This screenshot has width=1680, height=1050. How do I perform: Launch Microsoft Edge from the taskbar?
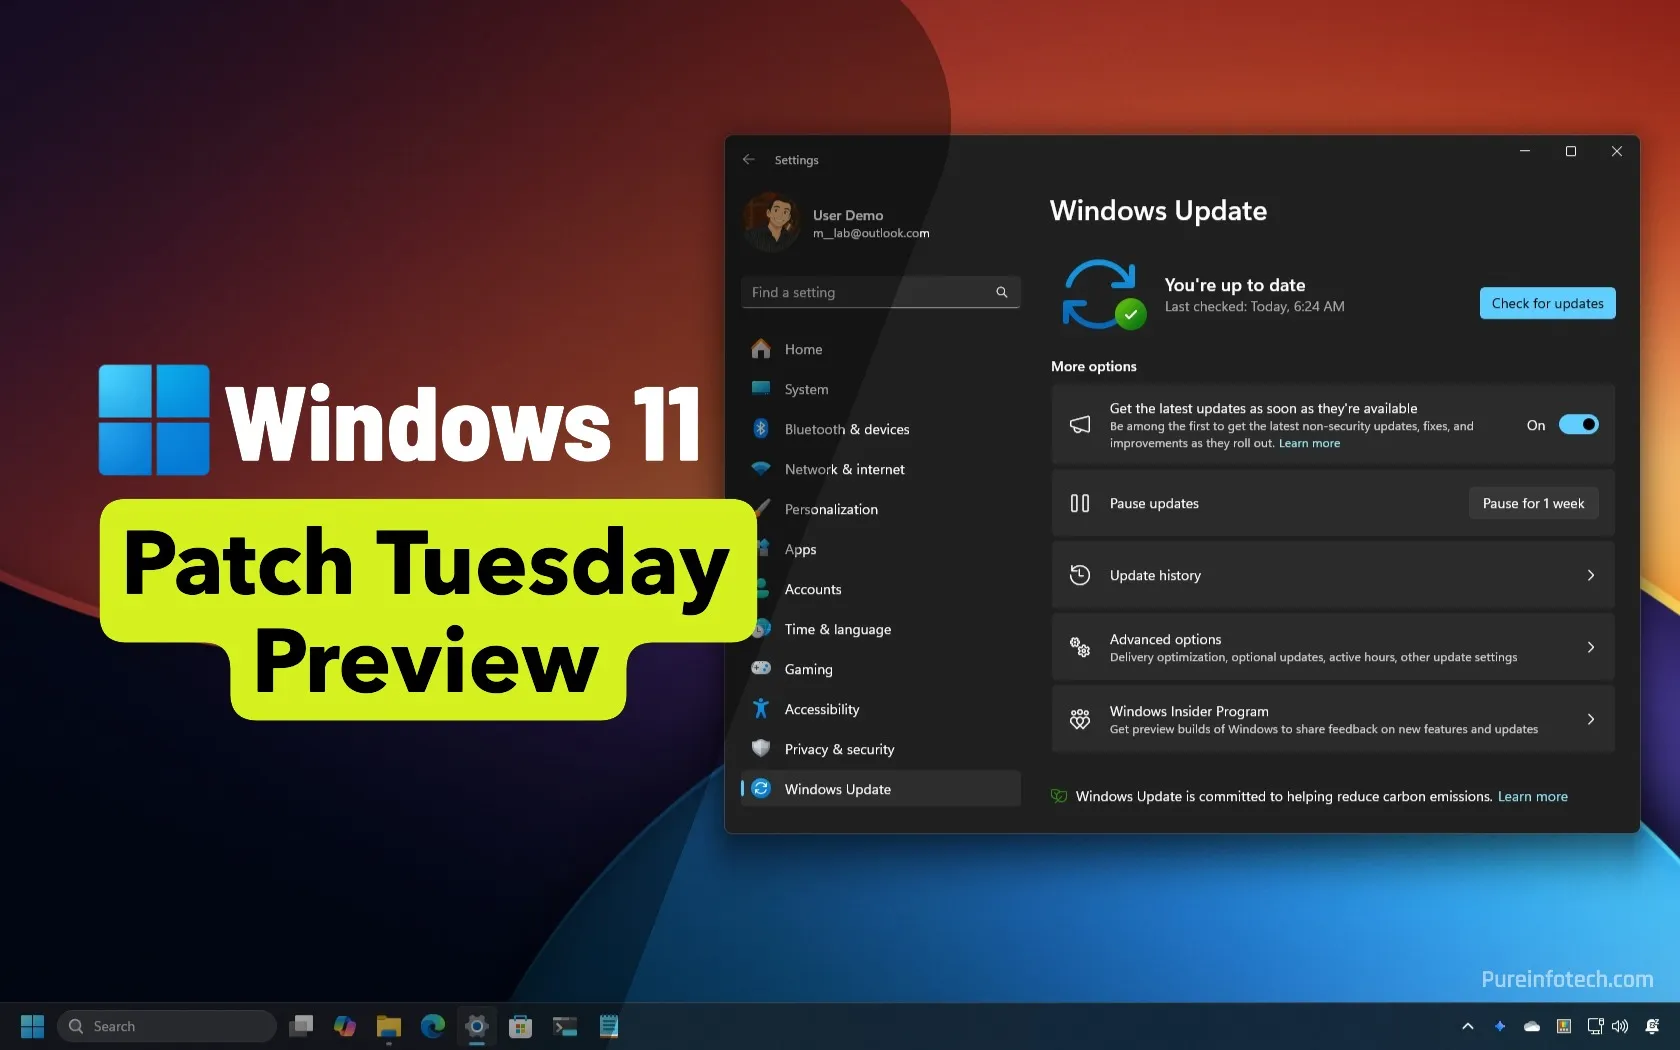tap(433, 1026)
